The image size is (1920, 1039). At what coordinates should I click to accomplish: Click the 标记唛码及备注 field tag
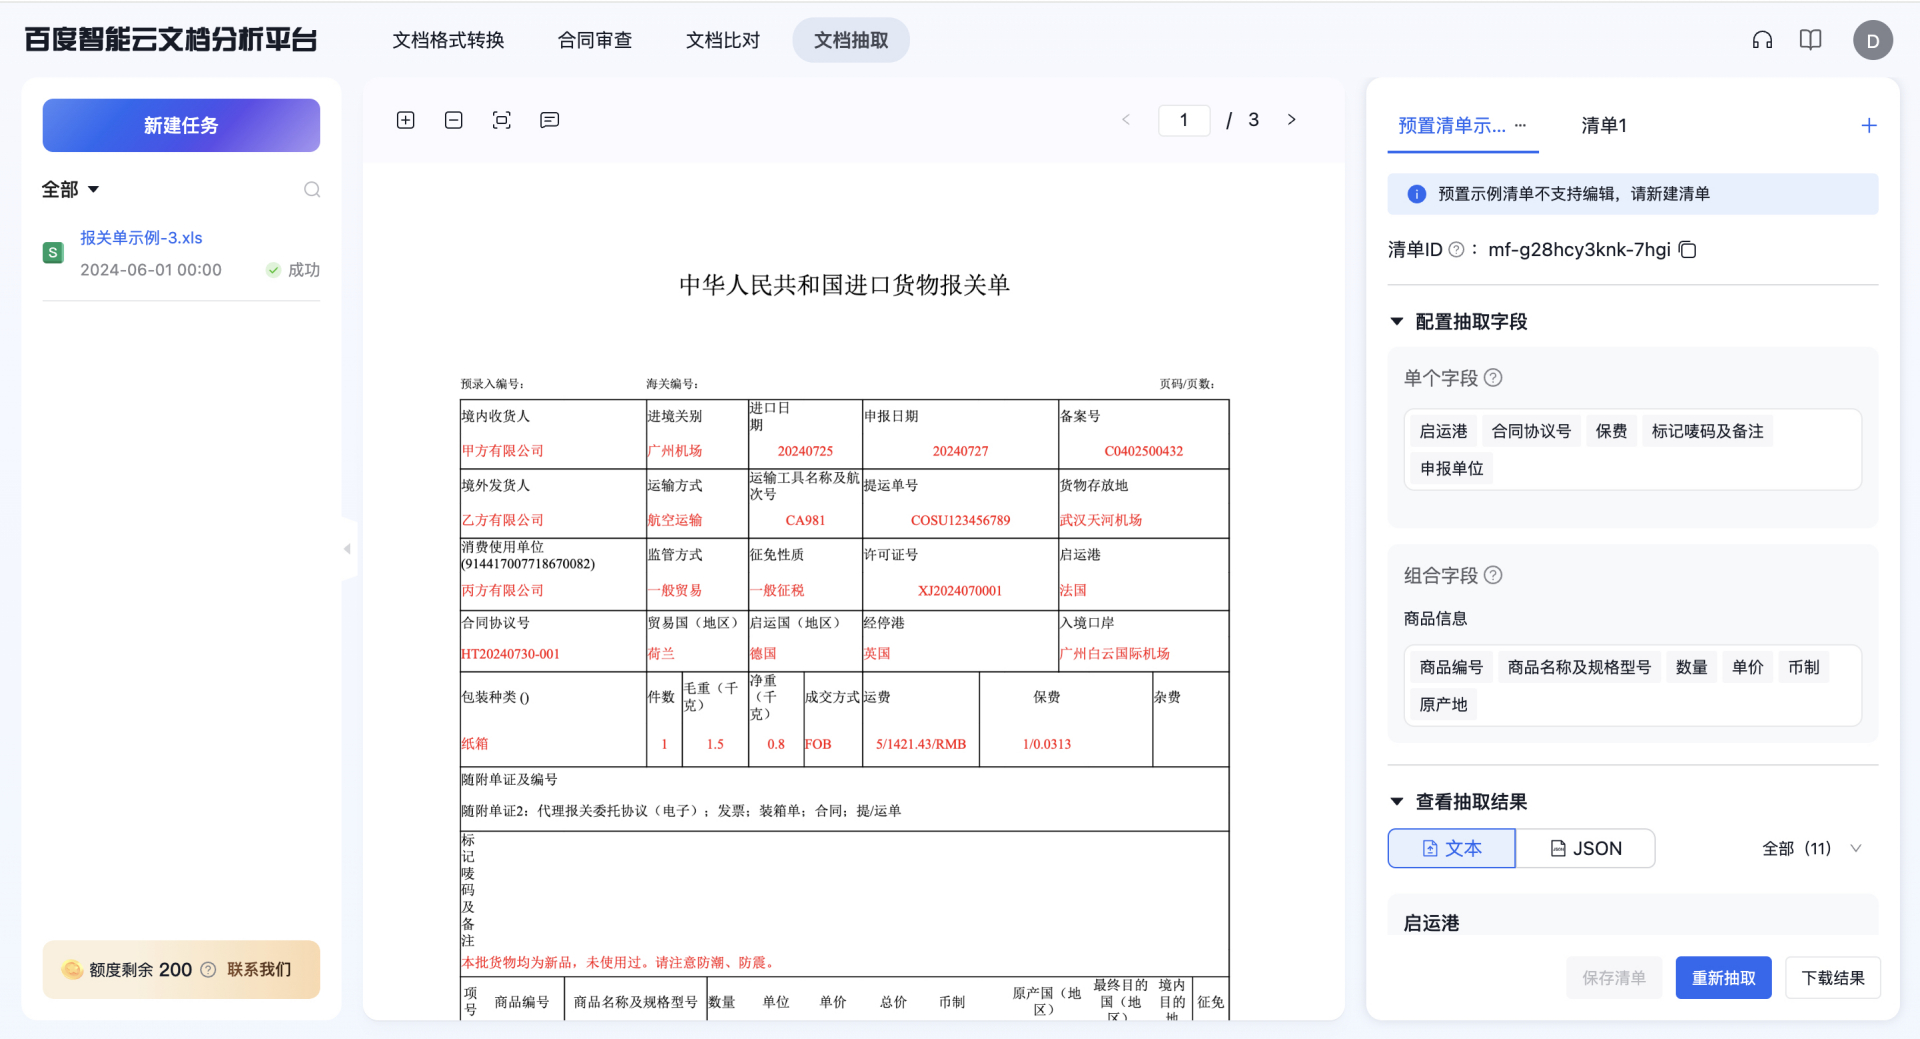1707,431
